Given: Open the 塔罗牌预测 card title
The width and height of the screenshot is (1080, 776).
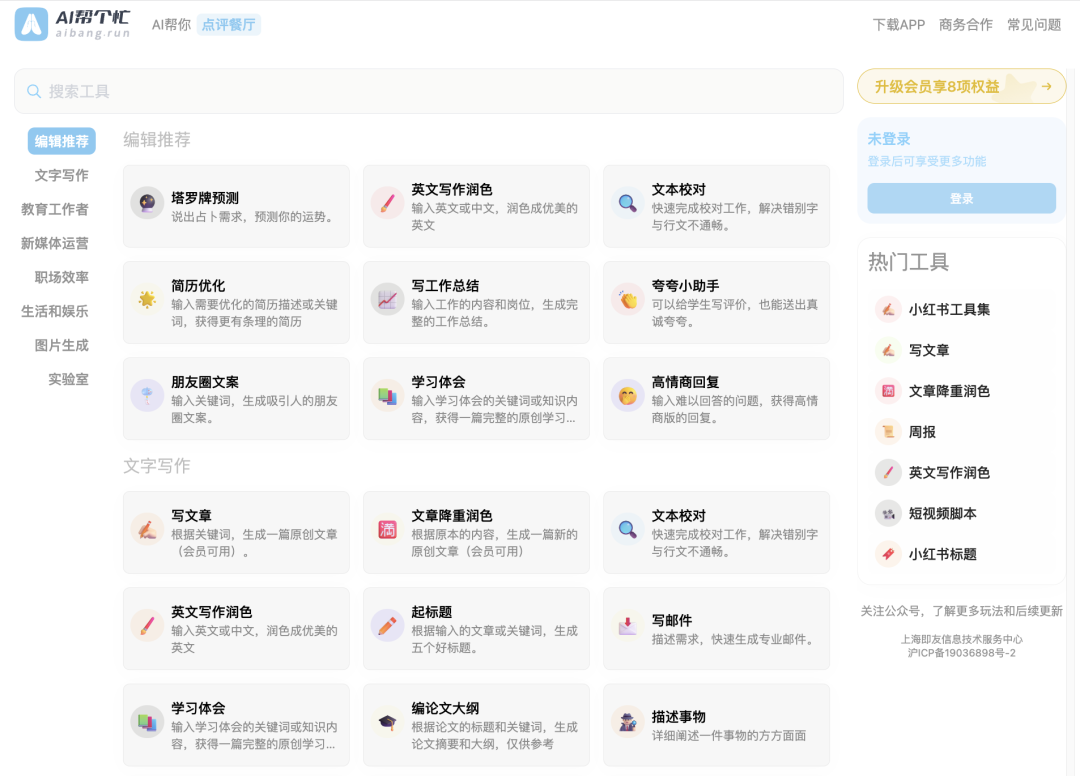Looking at the screenshot, I should [x=205, y=198].
